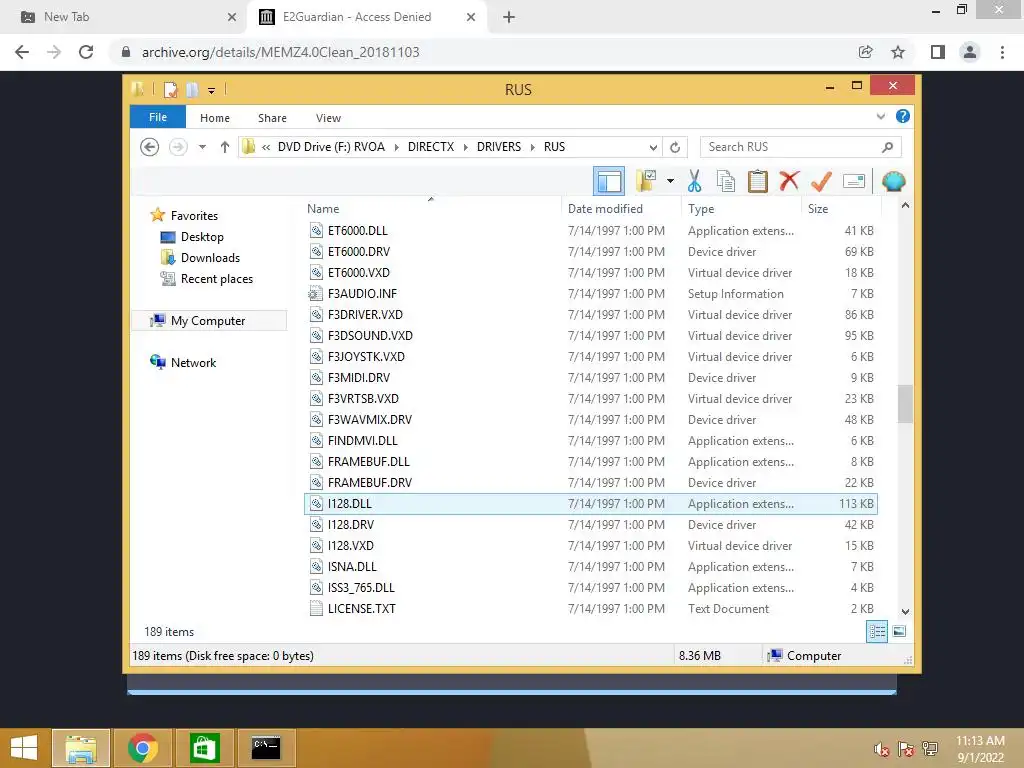Select Downloads in navigation pane
The height and width of the screenshot is (768, 1024).
click(x=210, y=257)
